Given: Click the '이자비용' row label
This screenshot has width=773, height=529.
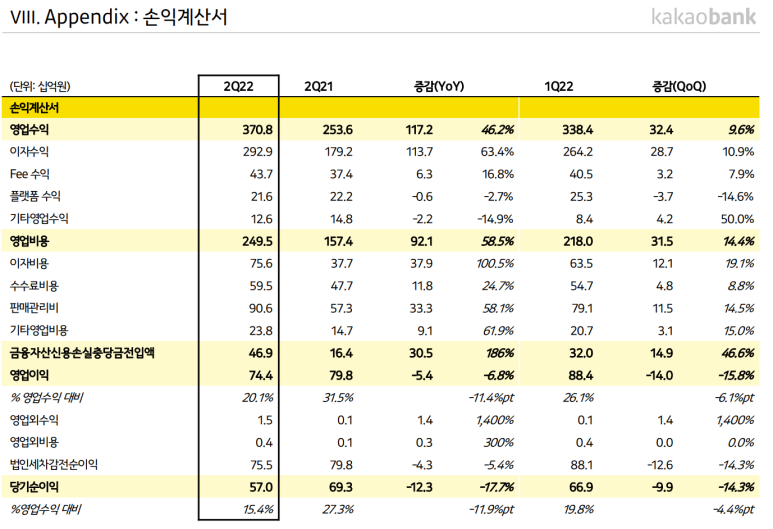Looking at the screenshot, I should click(x=29, y=263).
